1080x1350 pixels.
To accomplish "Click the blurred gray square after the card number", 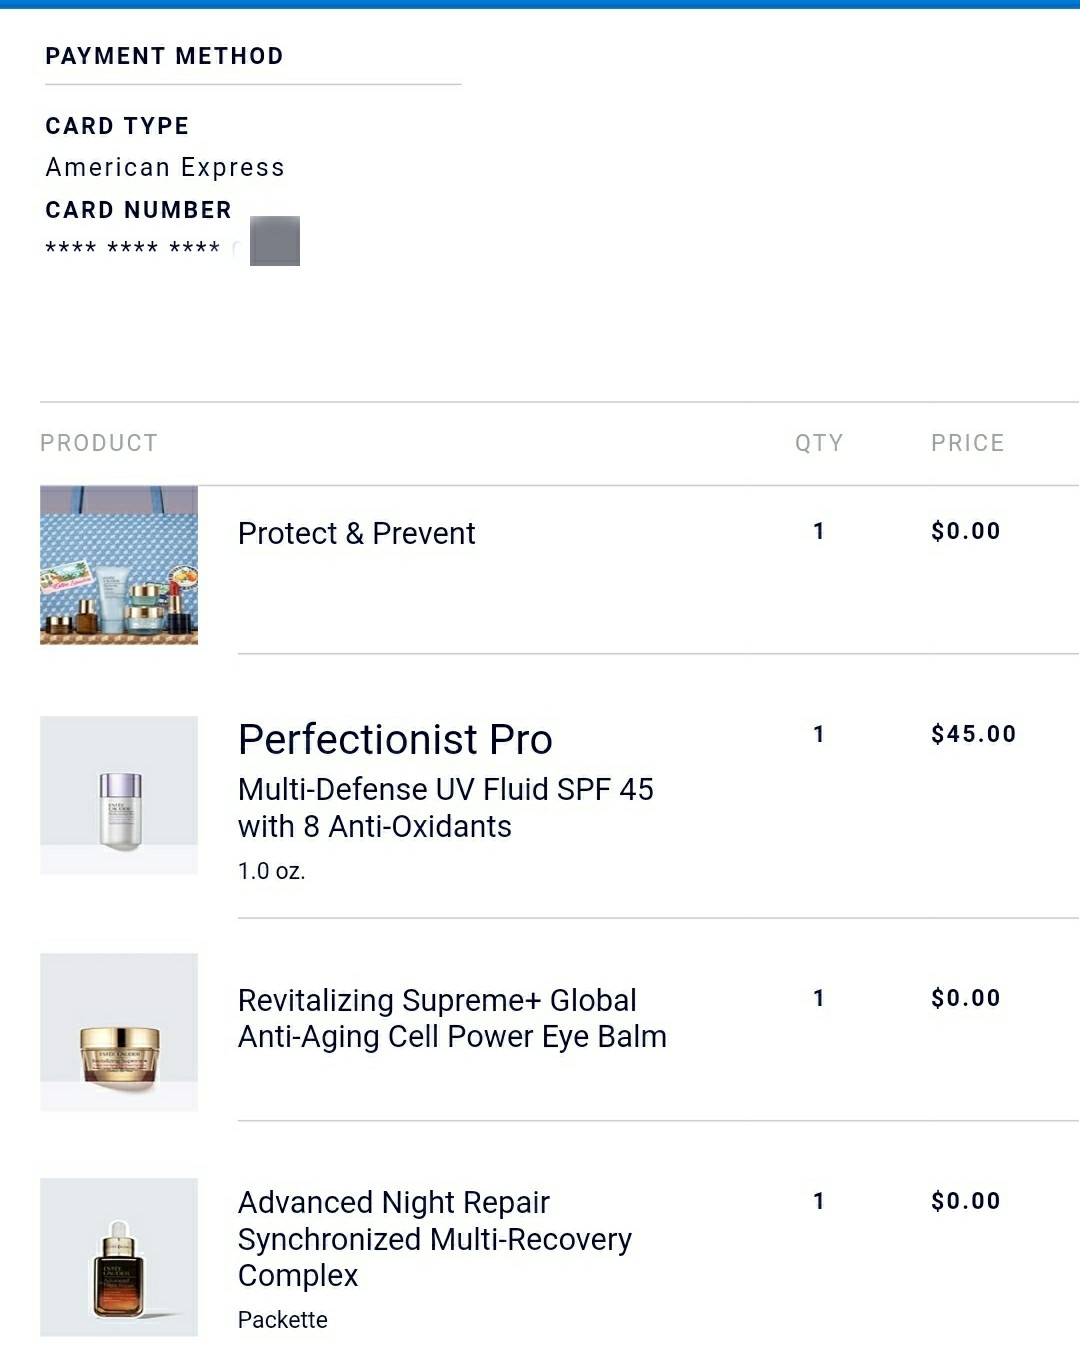I will [275, 241].
